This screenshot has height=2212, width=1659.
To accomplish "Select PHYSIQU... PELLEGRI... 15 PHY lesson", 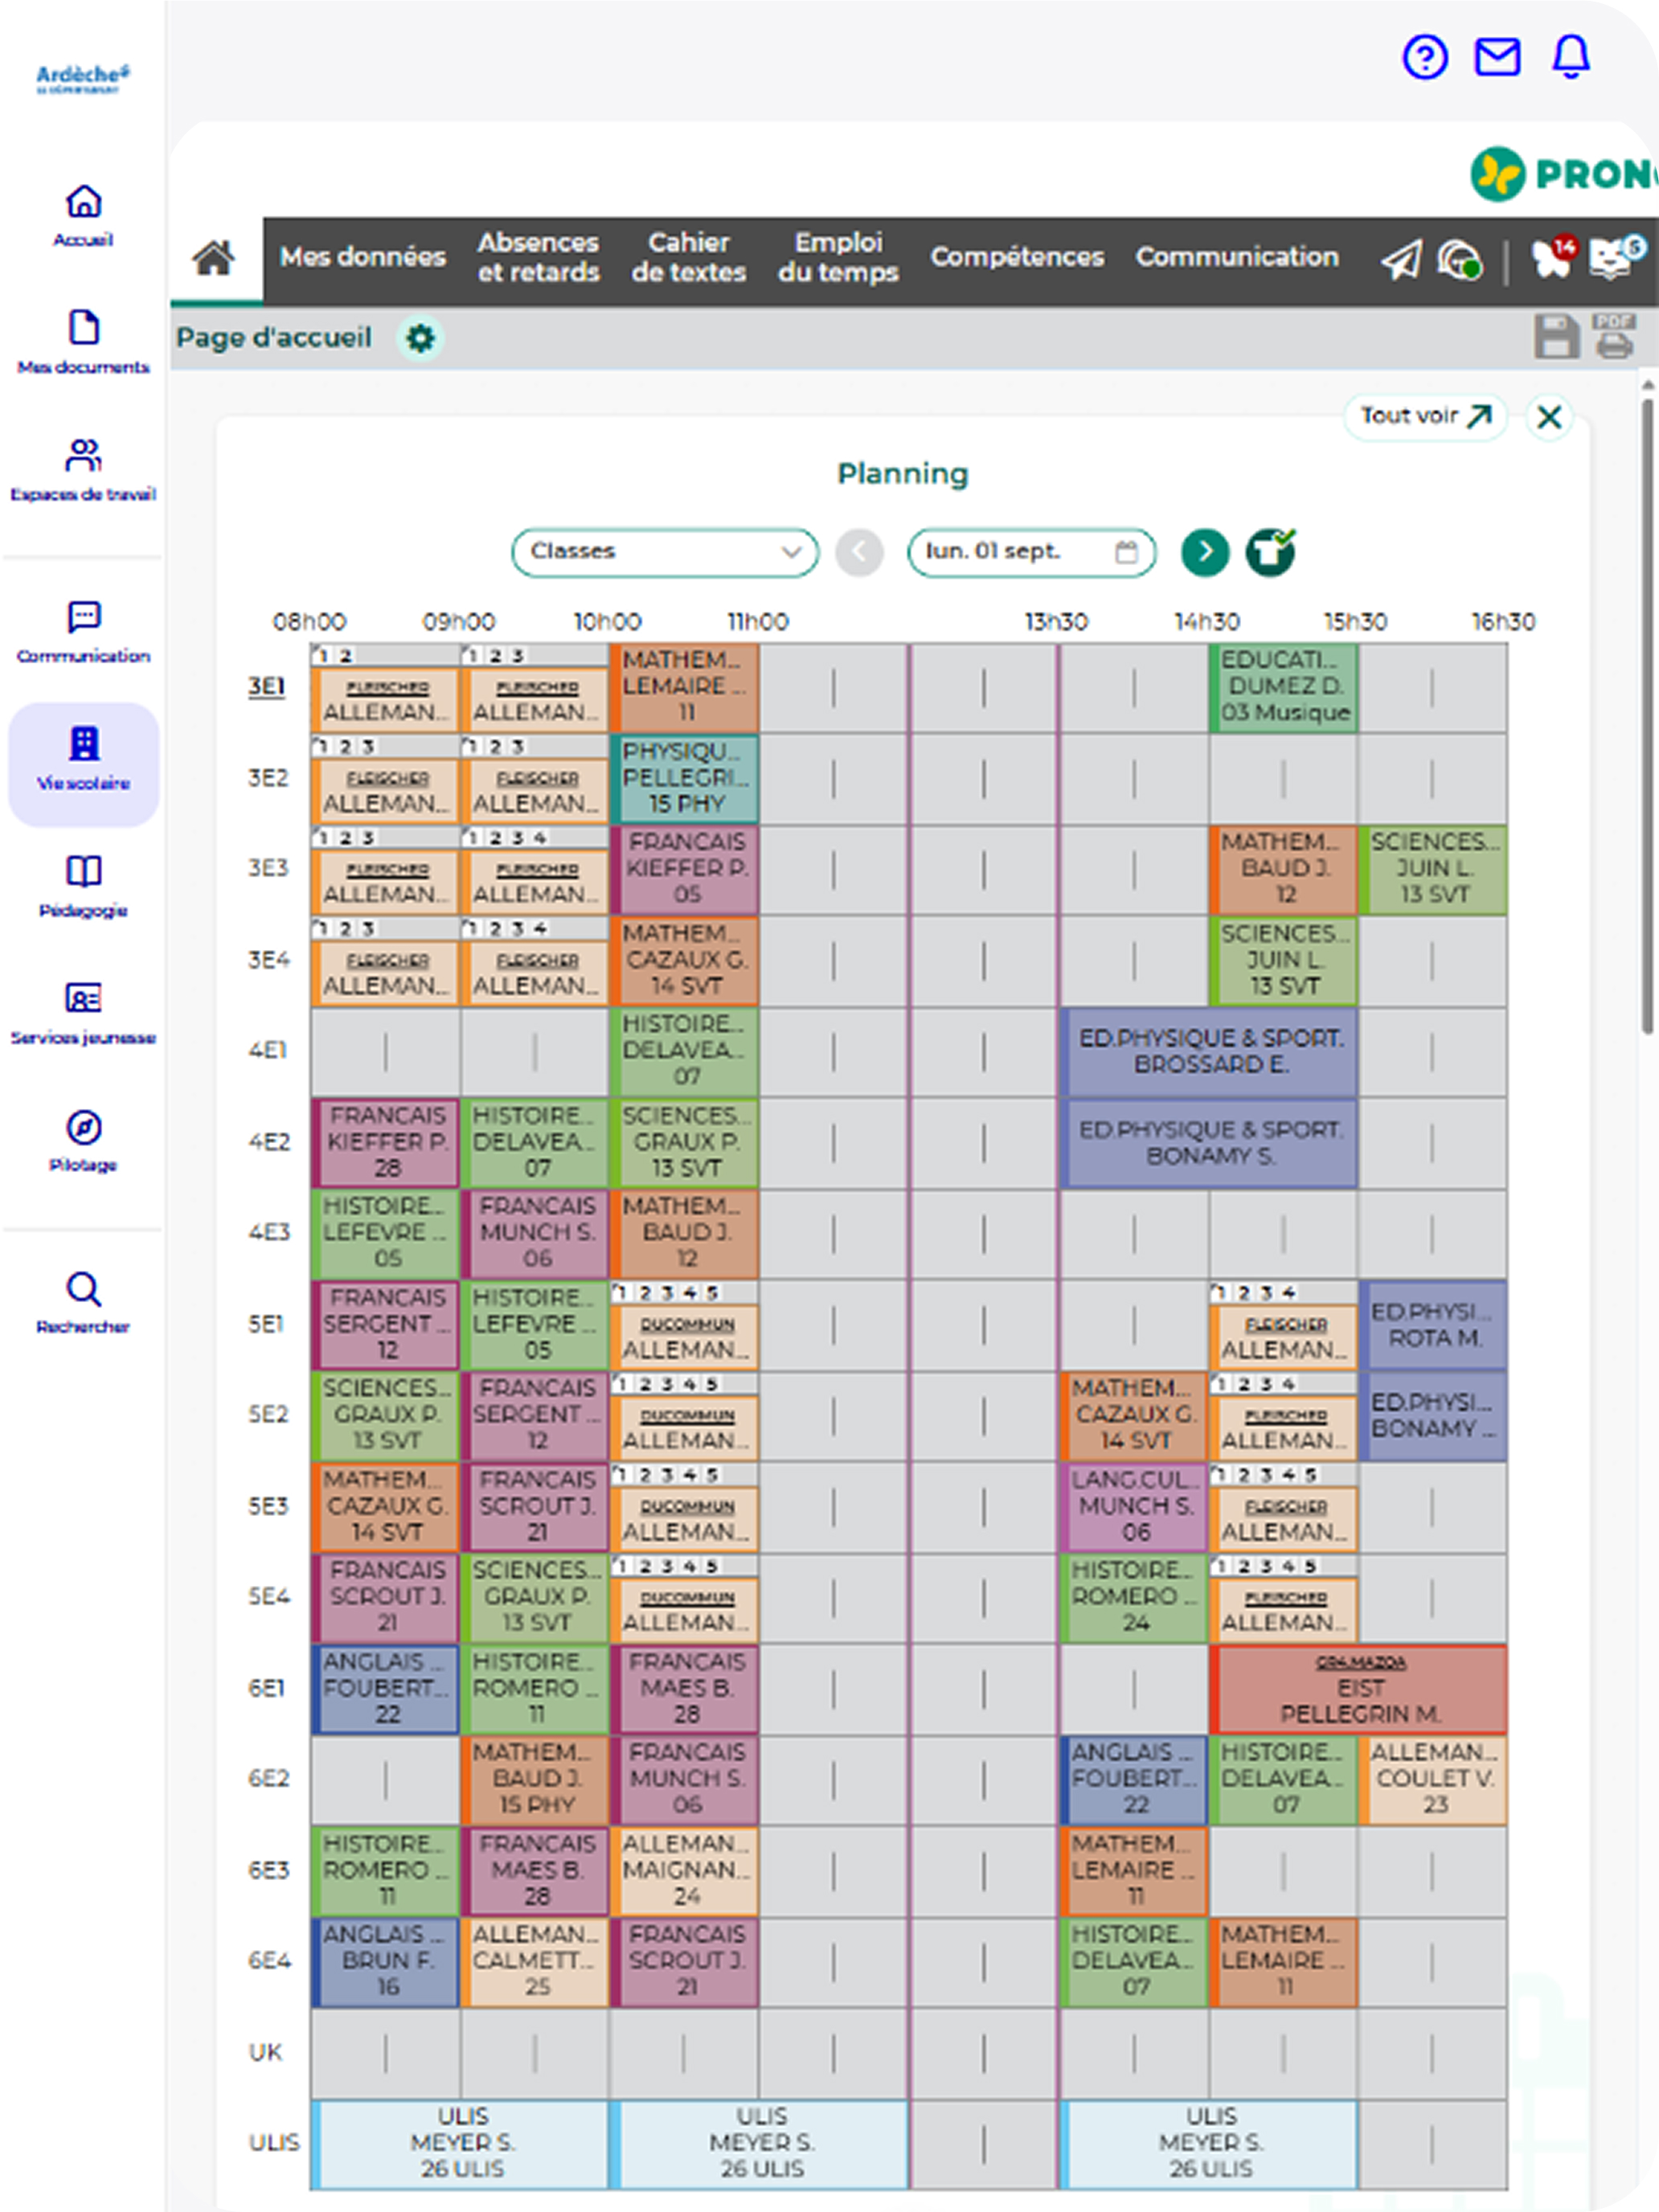I will (684, 779).
